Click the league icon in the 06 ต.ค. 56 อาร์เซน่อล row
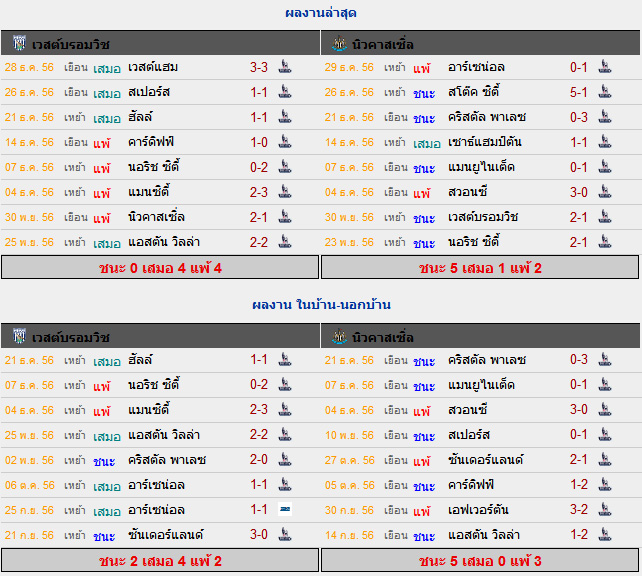 285,484
